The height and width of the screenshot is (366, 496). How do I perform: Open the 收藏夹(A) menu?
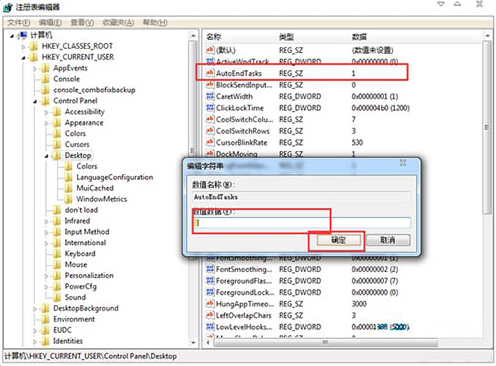coord(118,23)
